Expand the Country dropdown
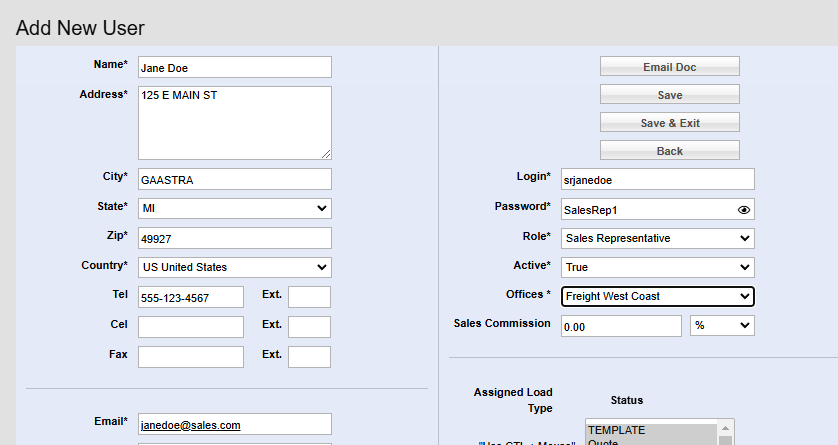Viewport: 838px width, 445px height. [x=234, y=267]
